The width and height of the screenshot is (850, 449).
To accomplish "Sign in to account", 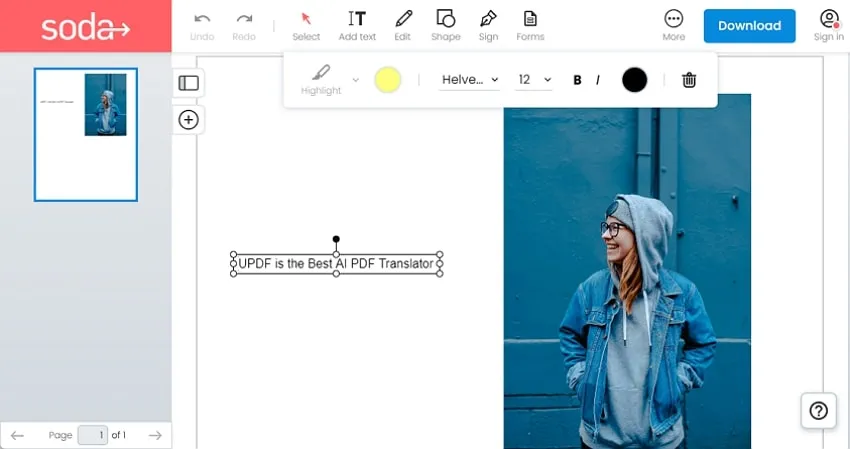I will point(829,26).
